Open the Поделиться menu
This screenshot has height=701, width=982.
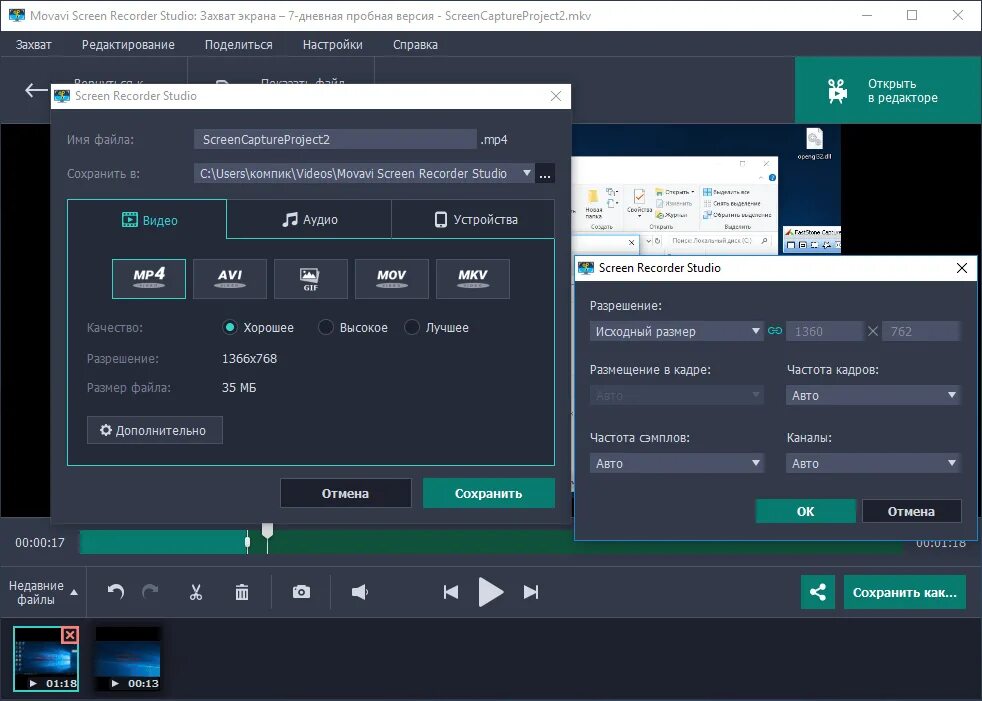[x=239, y=44]
